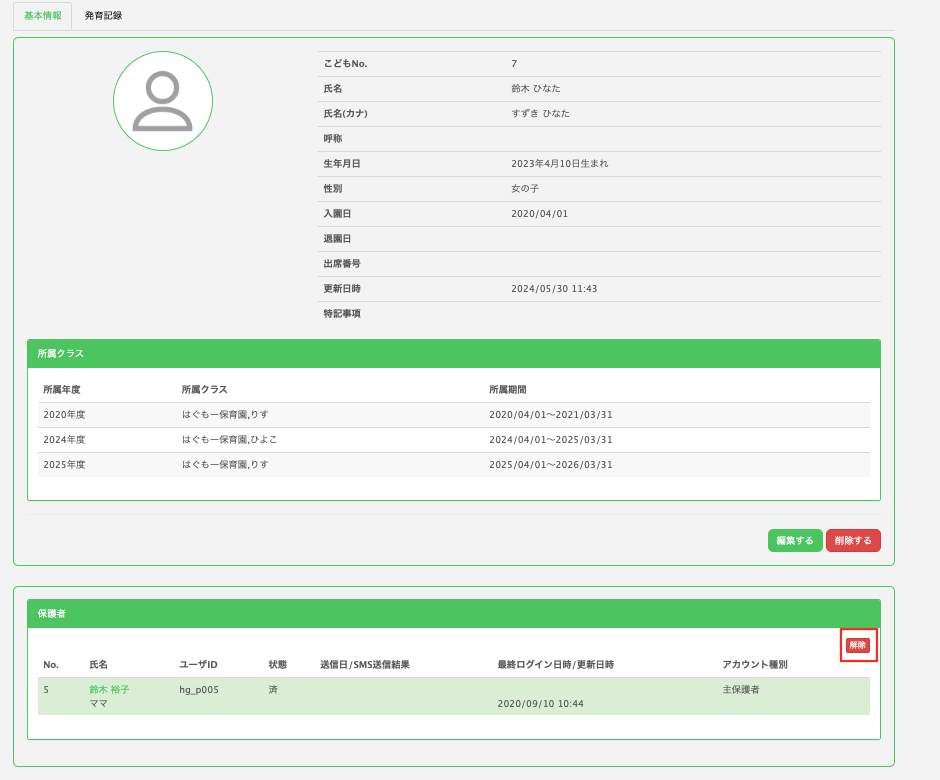Click the こどもNo. label
This screenshot has width=940, height=780.
tap(345, 64)
